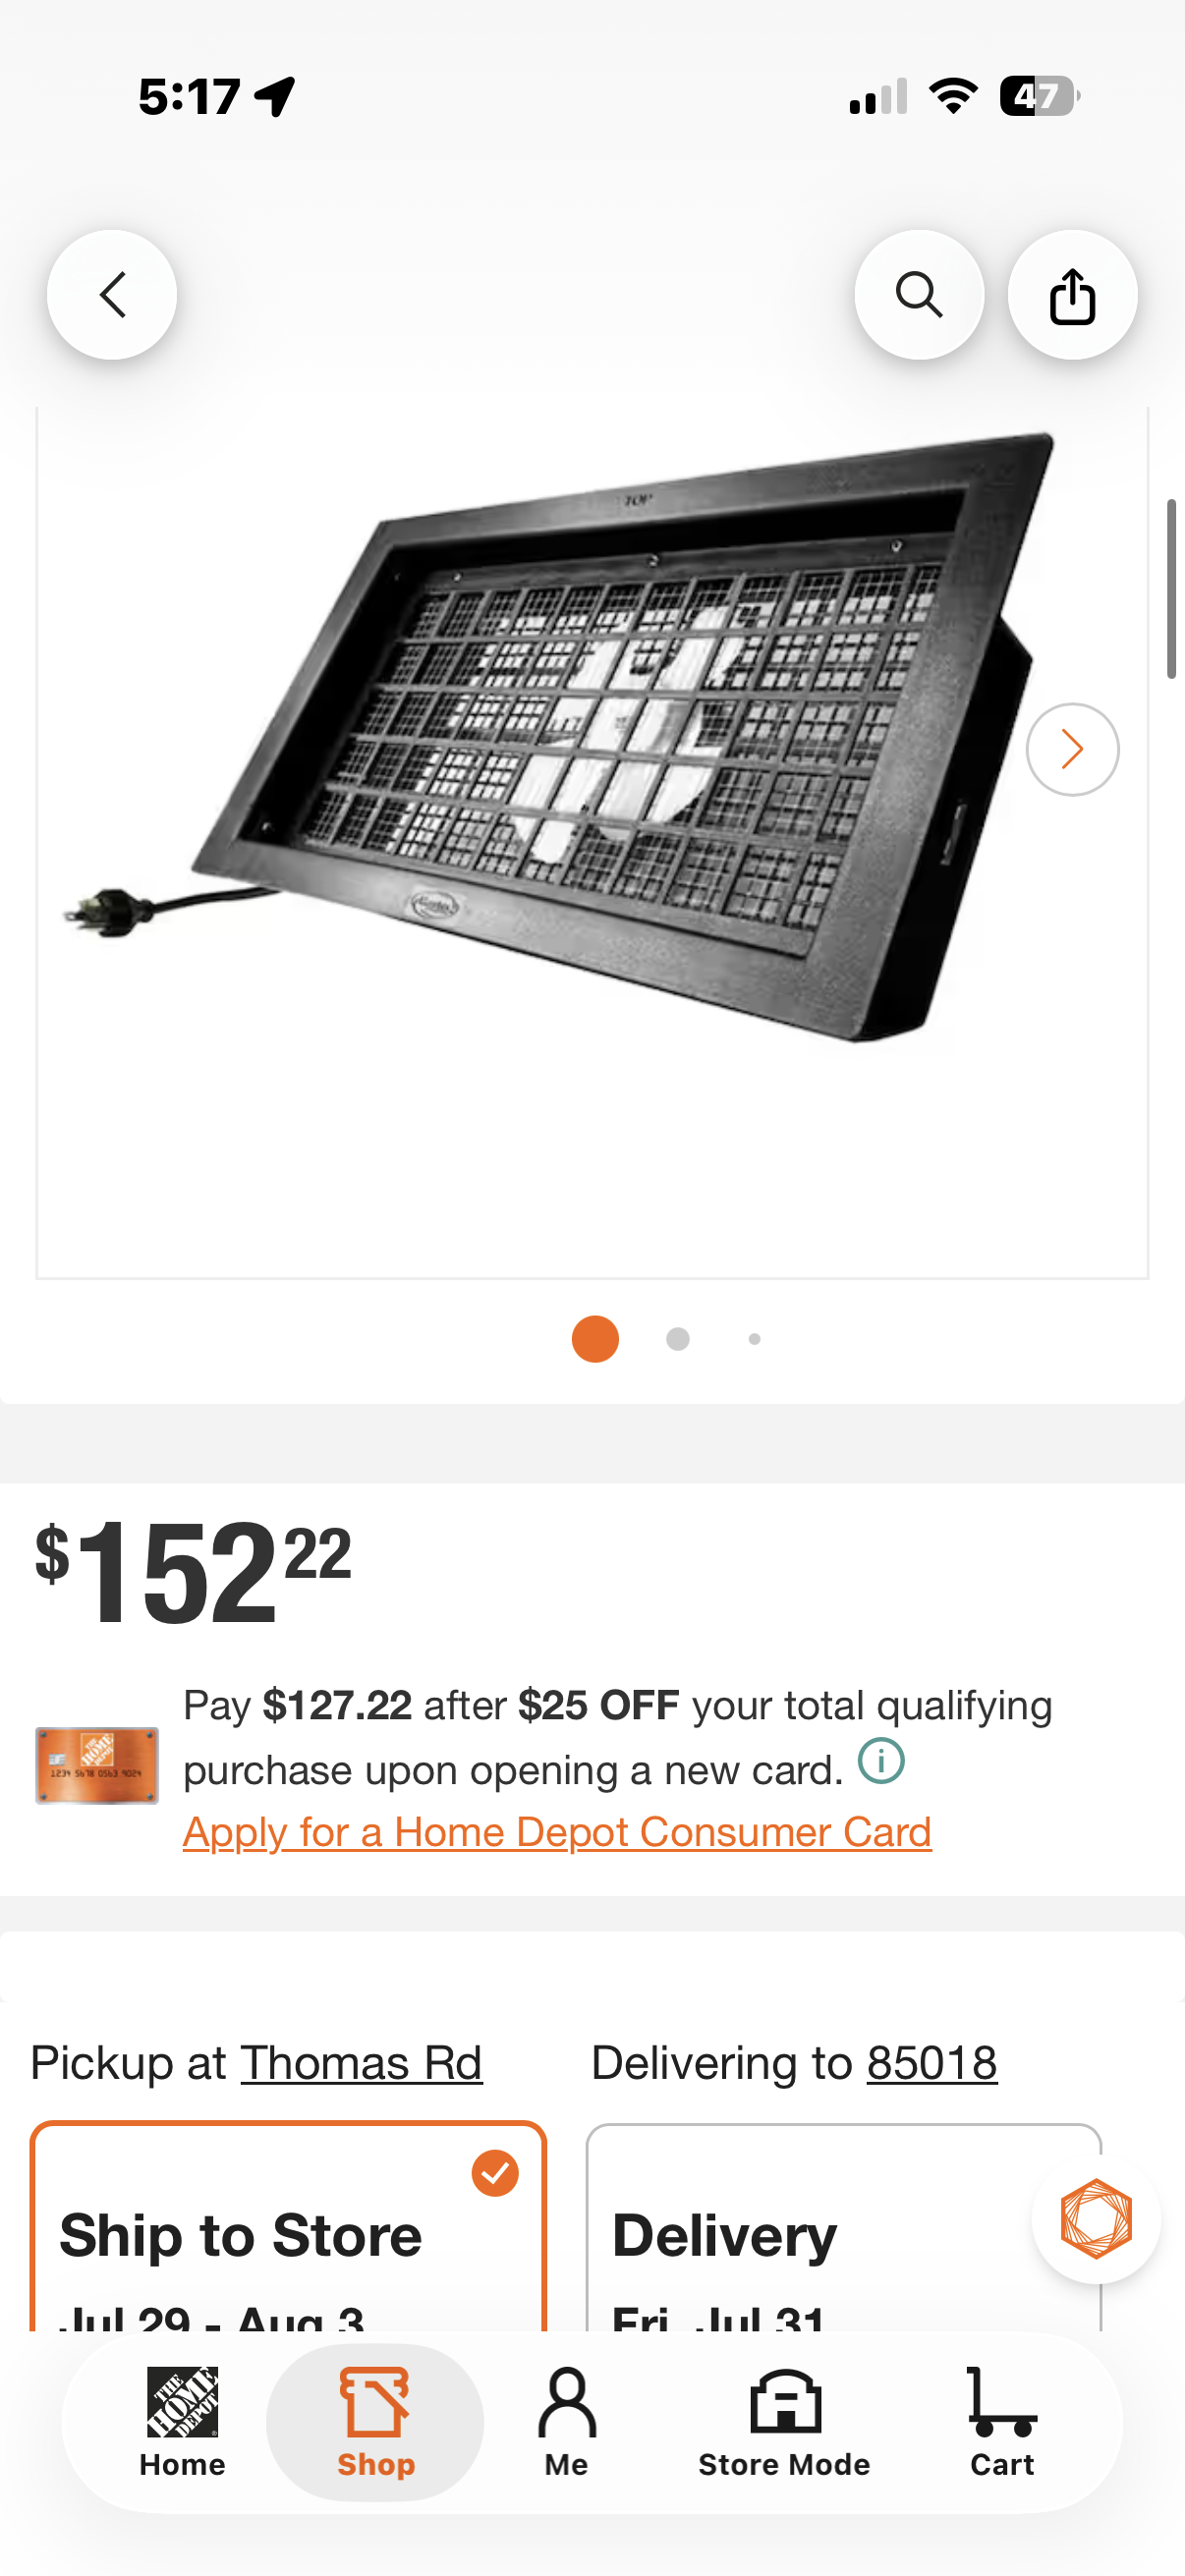Tap the back arrow button
1185x2576 pixels.
click(x=112, y=295)
